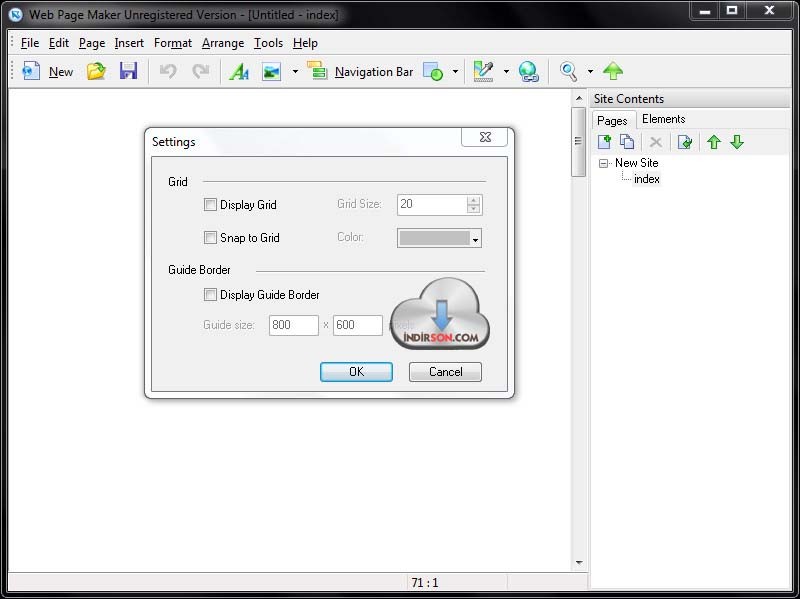Screen dimensions: 800x599
Task: Click the Navigation Bar text button
Action: (x=374, y=72)
